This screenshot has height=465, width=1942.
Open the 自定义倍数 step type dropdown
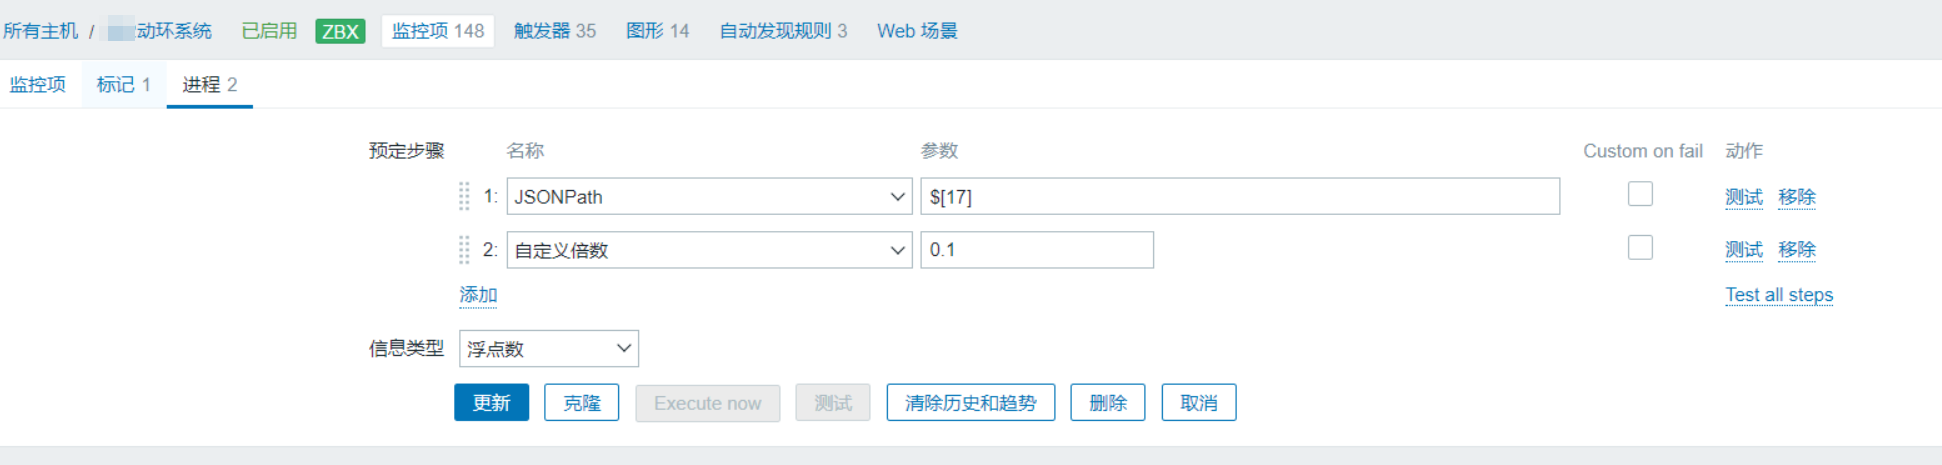click(709, 250)
